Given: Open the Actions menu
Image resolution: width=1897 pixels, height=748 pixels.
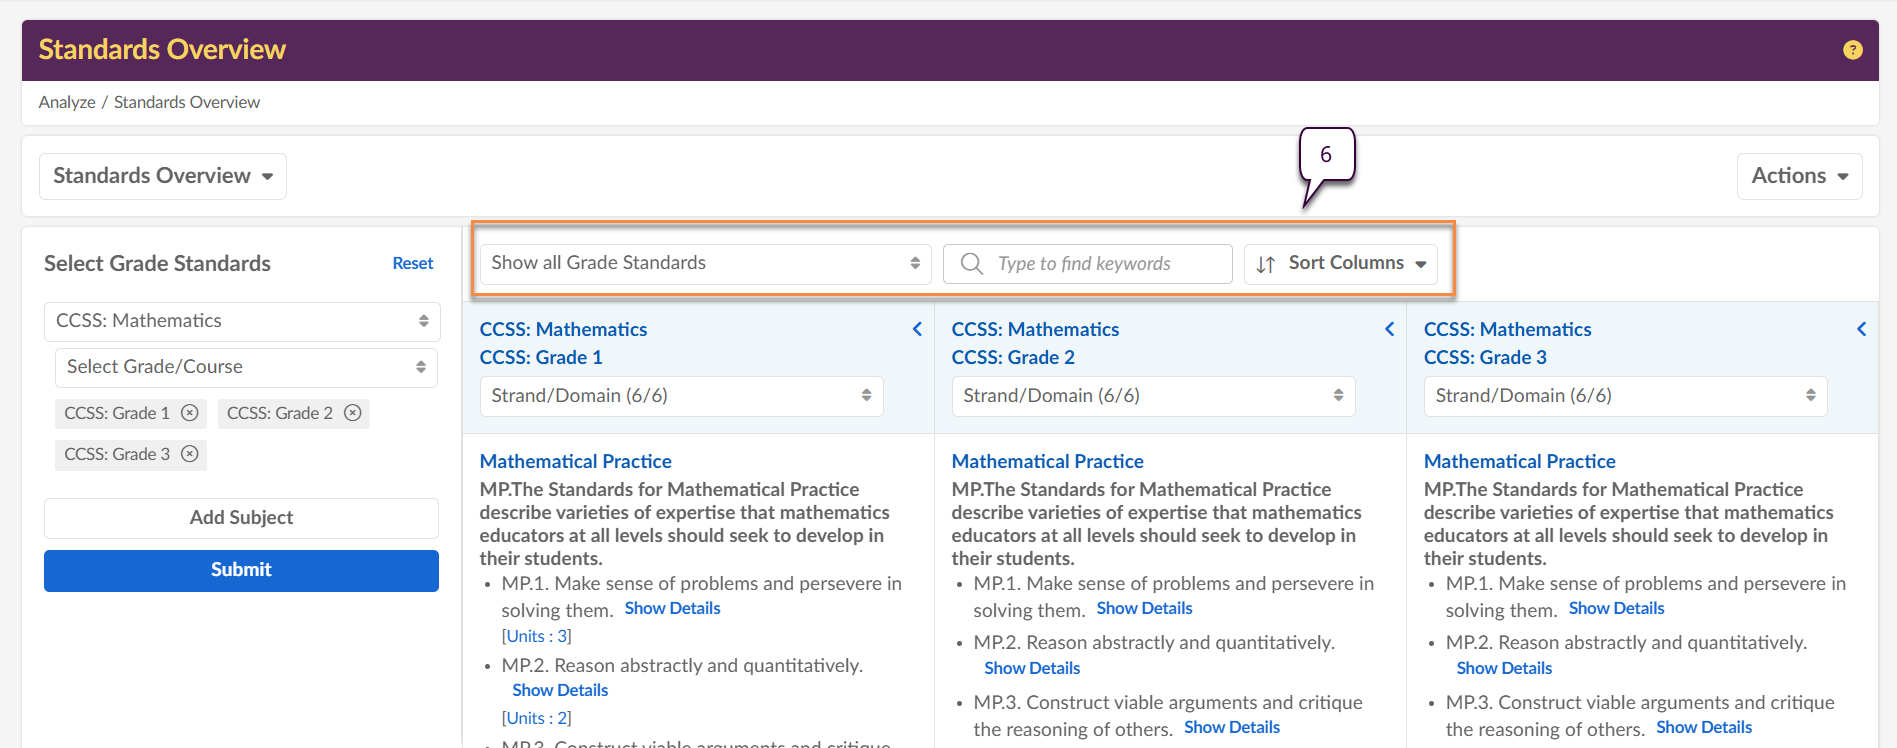Looking at the screenshot, I should (1799, 176).
